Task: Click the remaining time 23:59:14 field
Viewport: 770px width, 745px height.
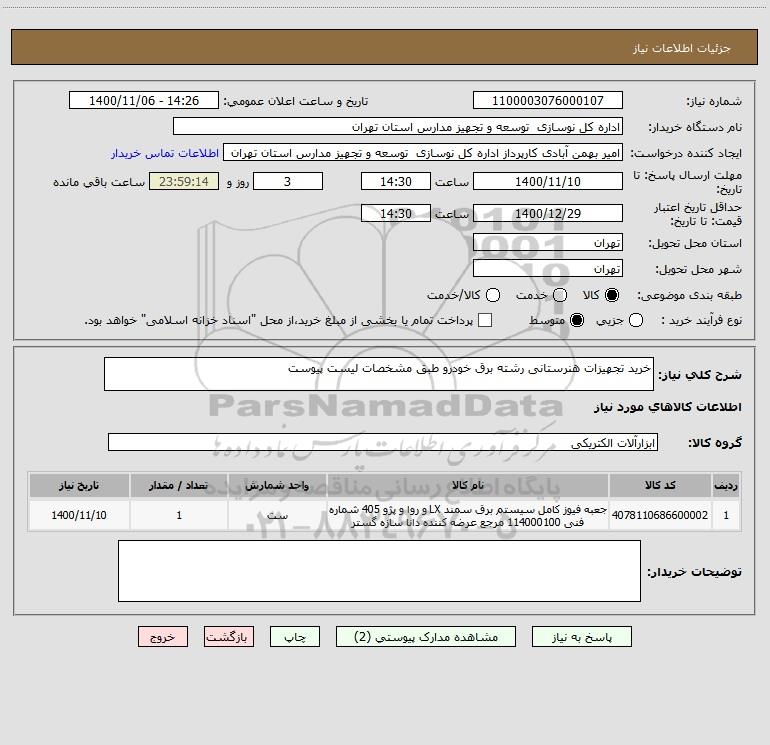Action: 184,181
